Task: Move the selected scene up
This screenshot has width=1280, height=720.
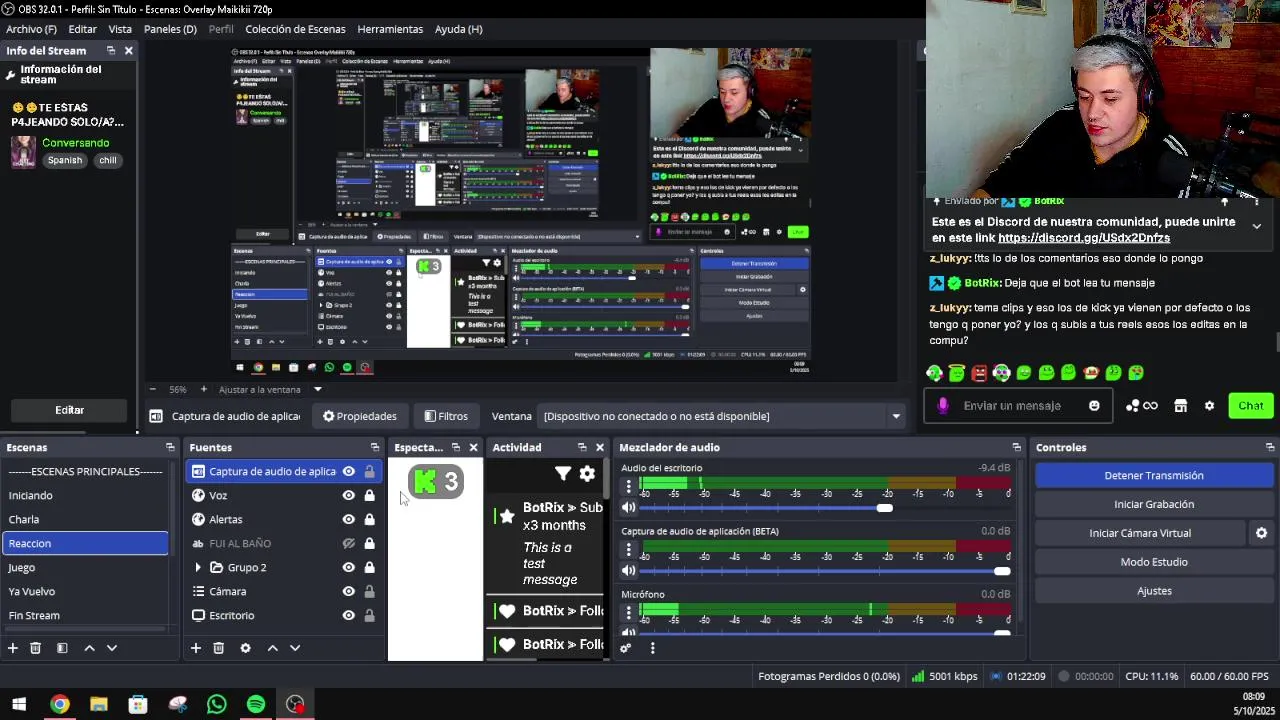Action: 89,648
